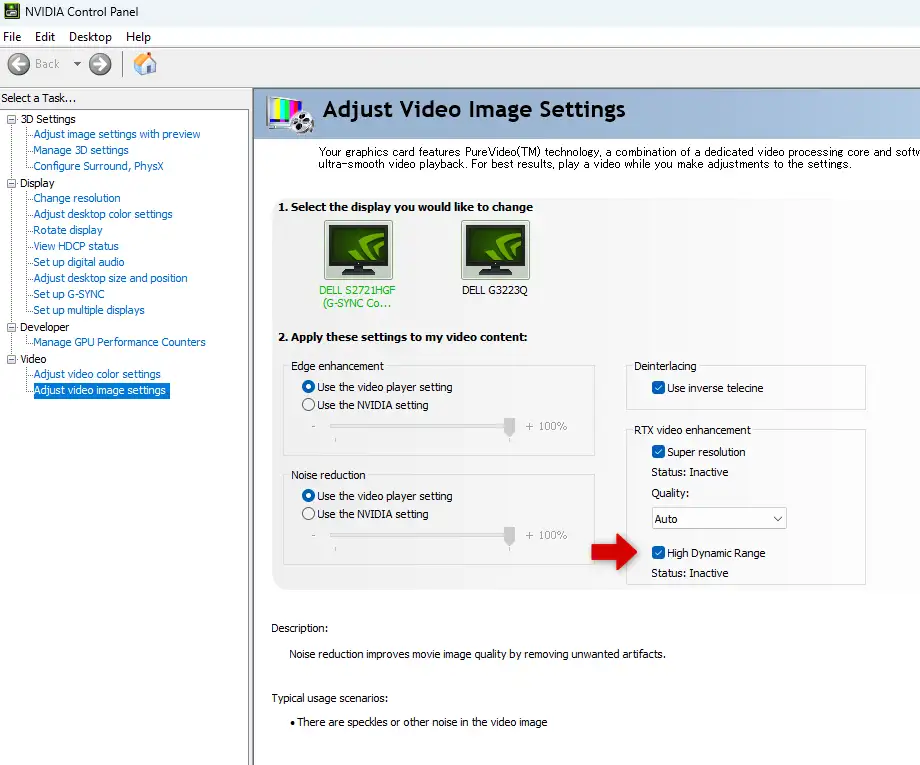Click the Edge enhancement slider handle
Viewport: 920px width, 765px height.
(x=509, y=427)
